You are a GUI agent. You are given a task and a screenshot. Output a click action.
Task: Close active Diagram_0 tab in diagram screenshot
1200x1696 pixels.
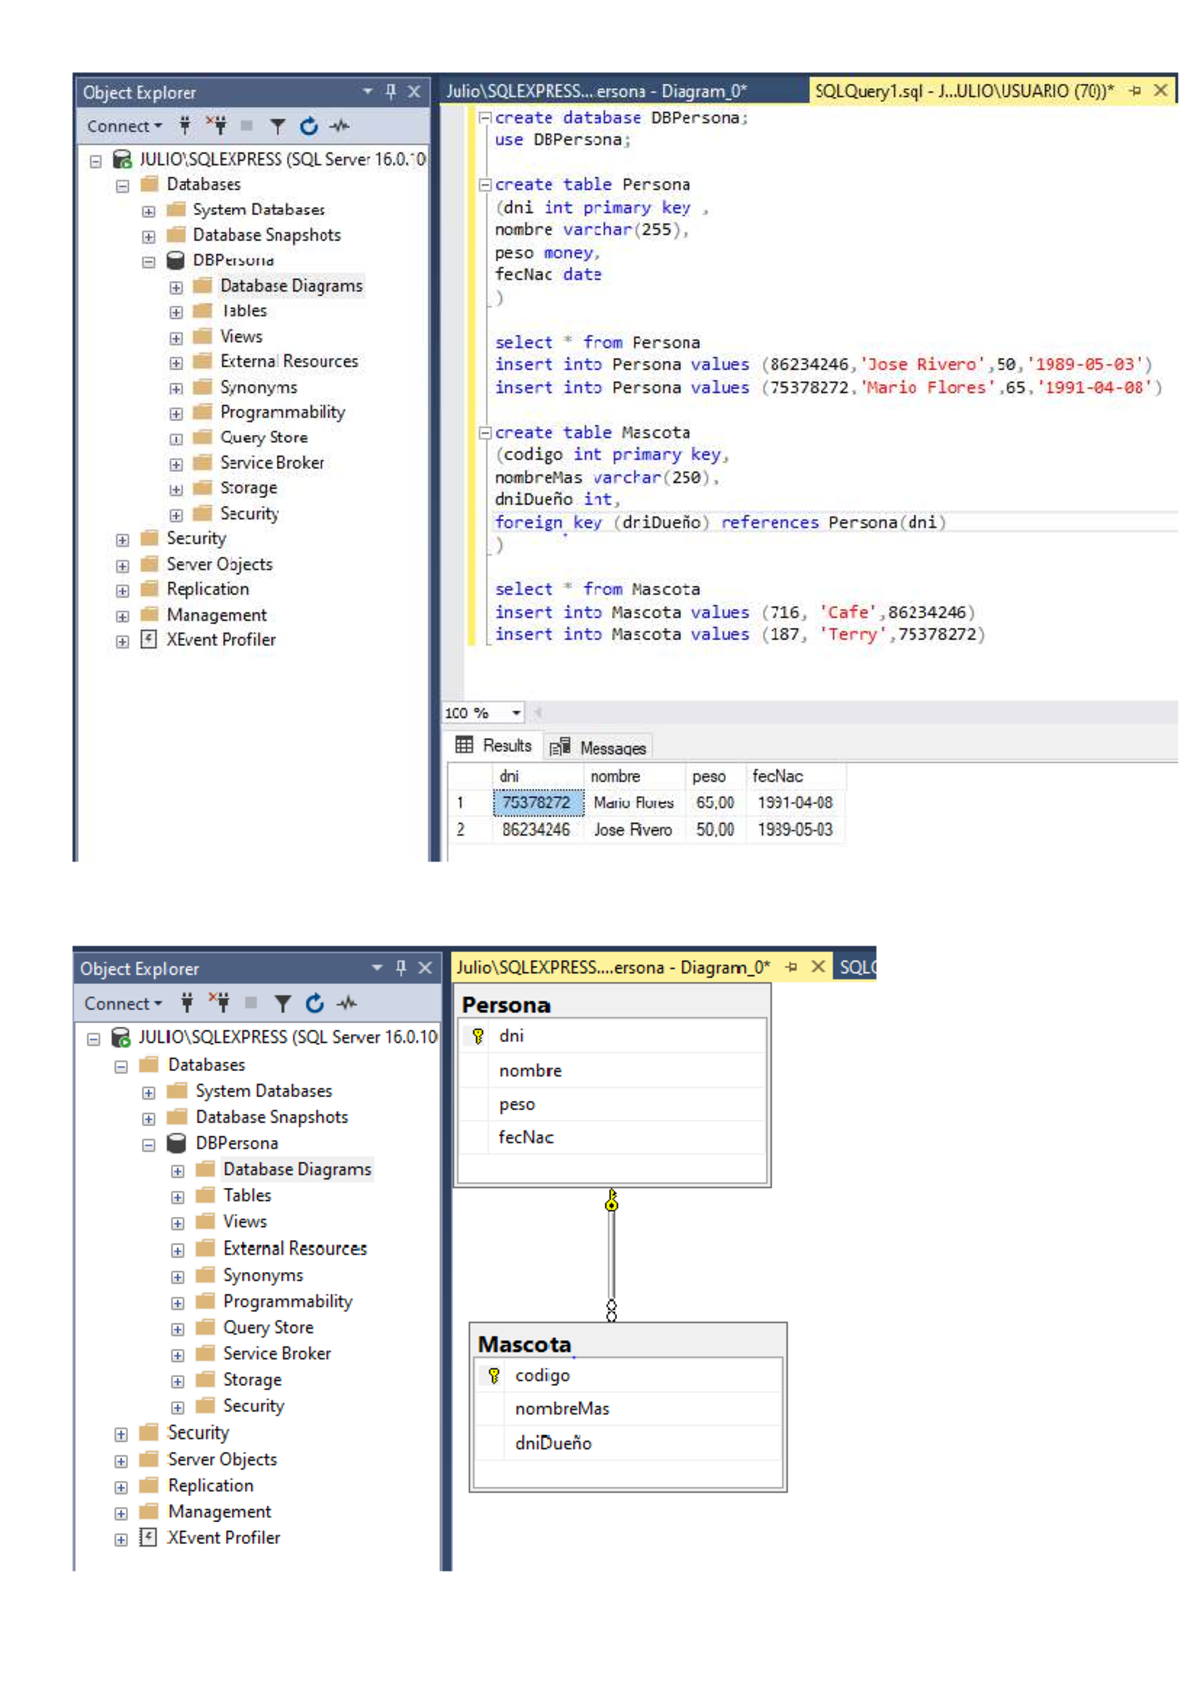click(818, 967)
